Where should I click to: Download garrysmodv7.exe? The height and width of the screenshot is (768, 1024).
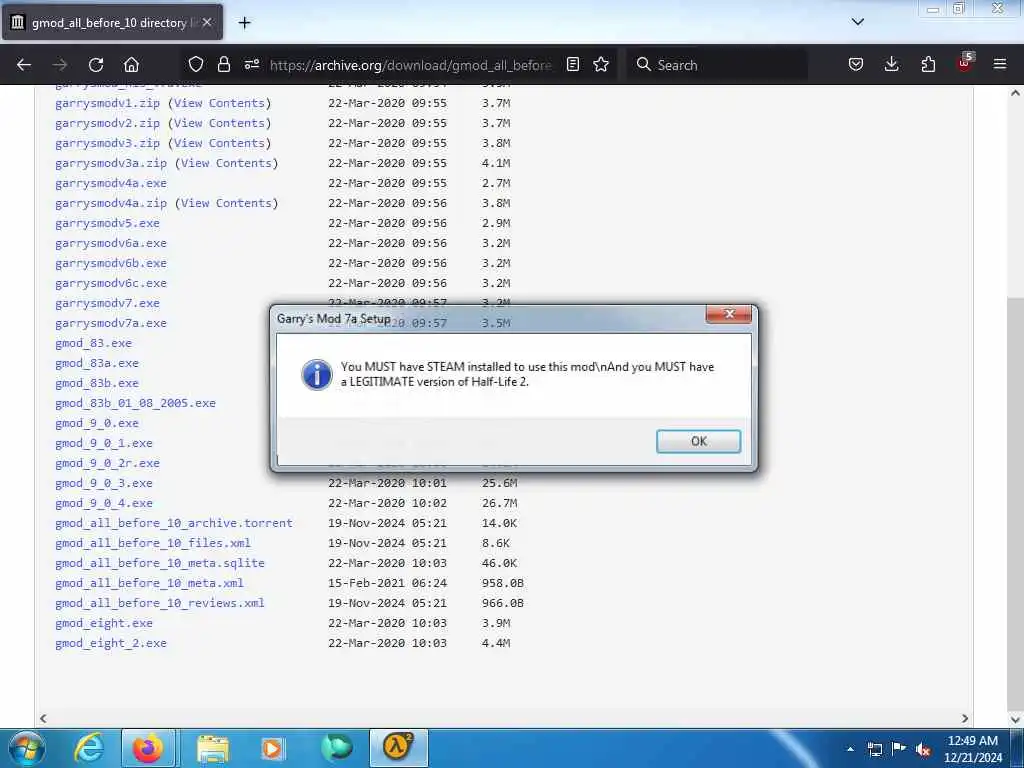click(x=107, y=303)
